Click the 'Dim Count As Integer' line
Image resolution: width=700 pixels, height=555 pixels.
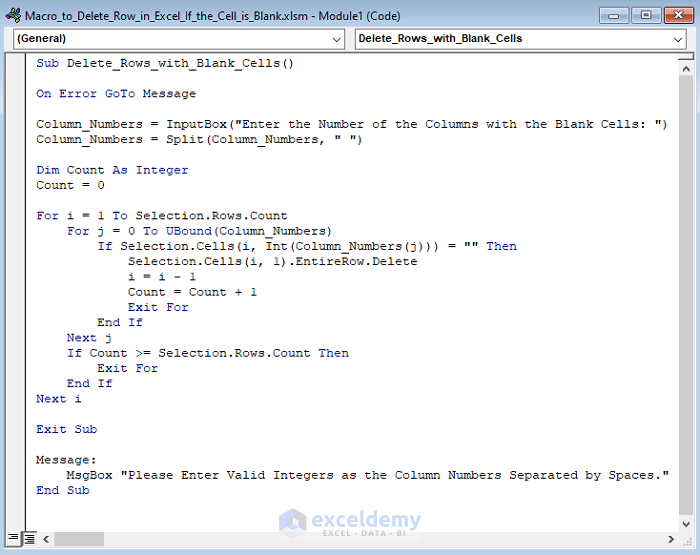click(112, 170)
